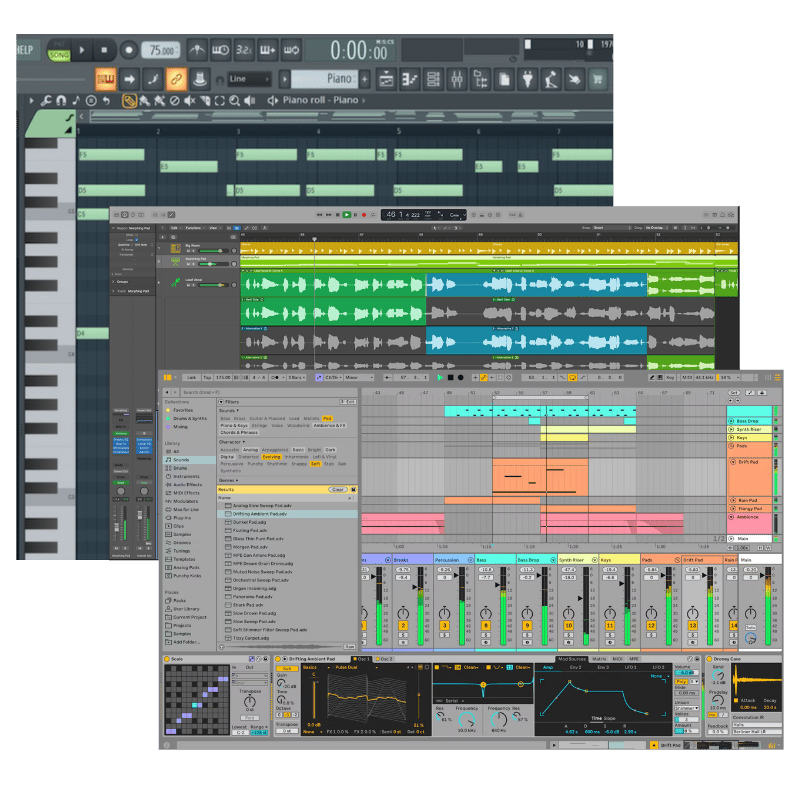The width and height of the screenshot is (800, 800).
Task: Open the FL Studio Piano pattern selector
Action: click(323, 79)
